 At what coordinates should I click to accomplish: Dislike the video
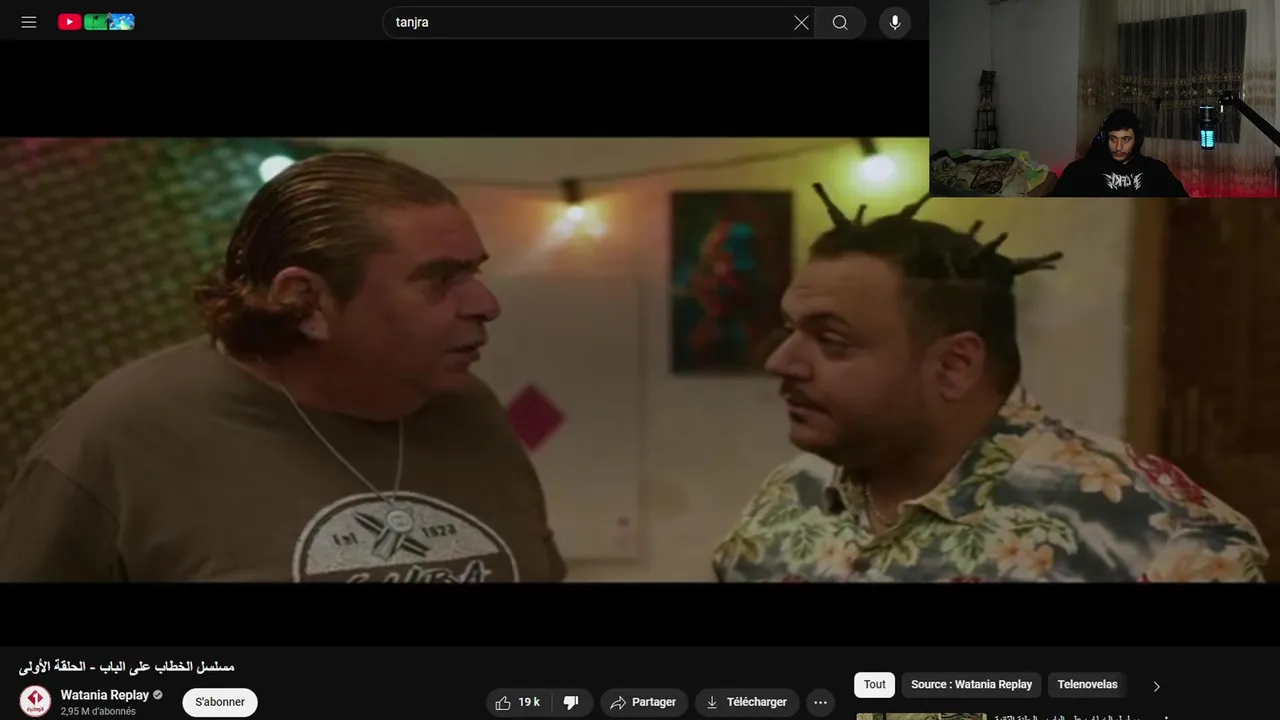pos(571,702)
